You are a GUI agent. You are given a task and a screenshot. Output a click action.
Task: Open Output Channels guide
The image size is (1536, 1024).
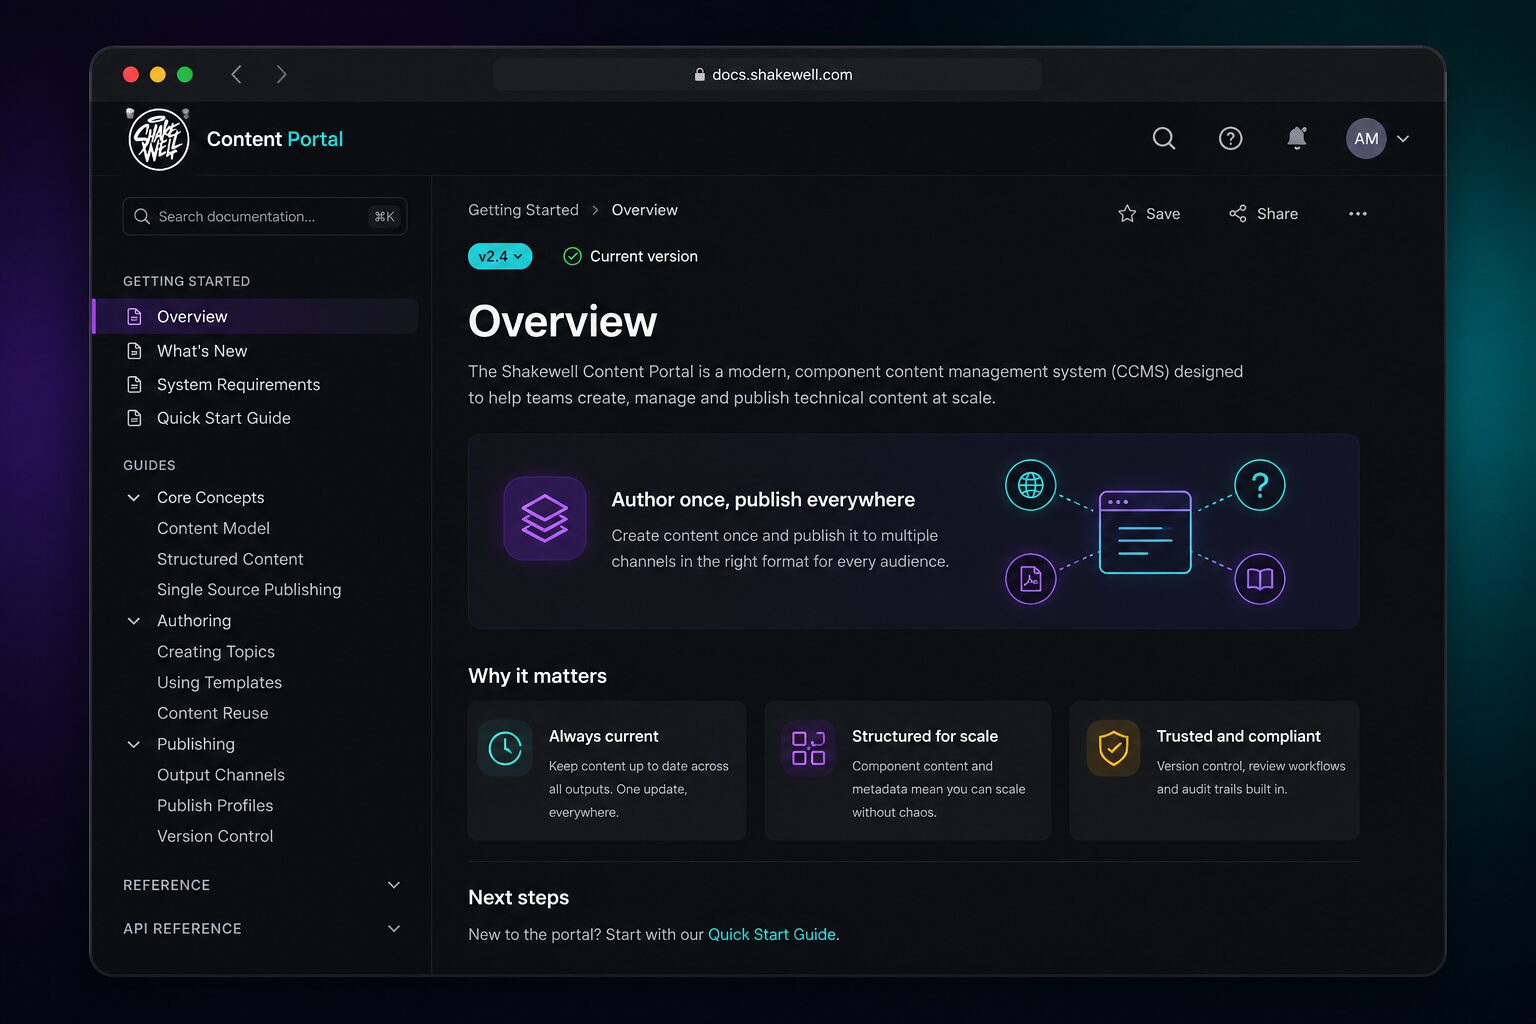220,775
